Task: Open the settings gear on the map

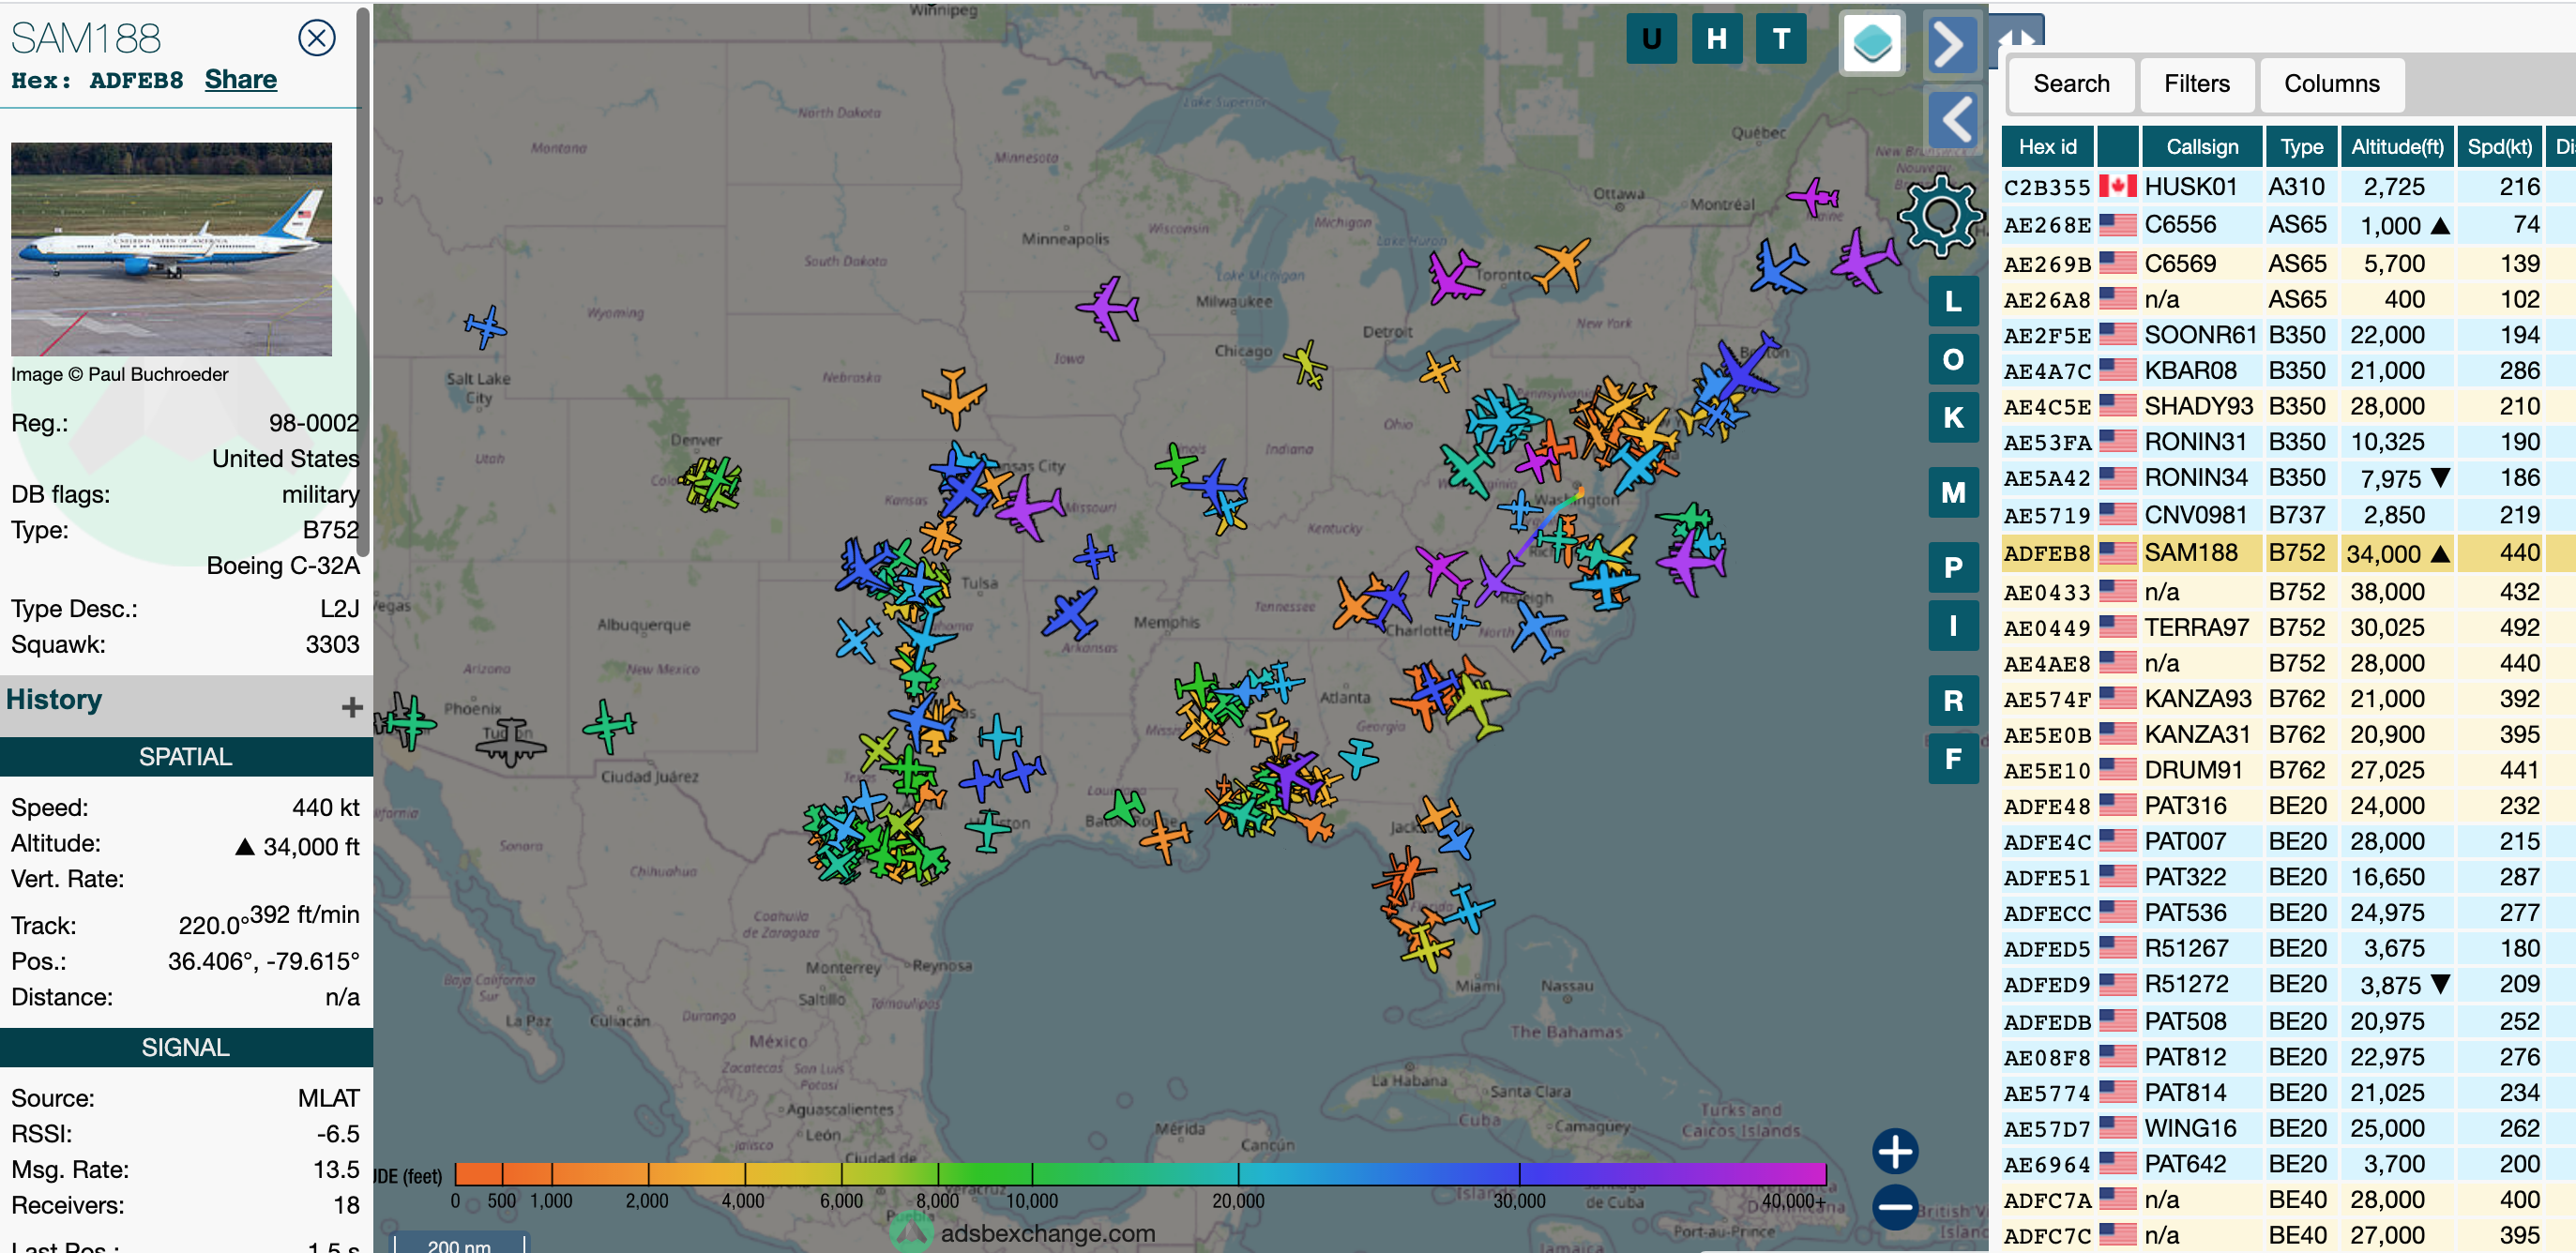Action: click(1940, 215)
